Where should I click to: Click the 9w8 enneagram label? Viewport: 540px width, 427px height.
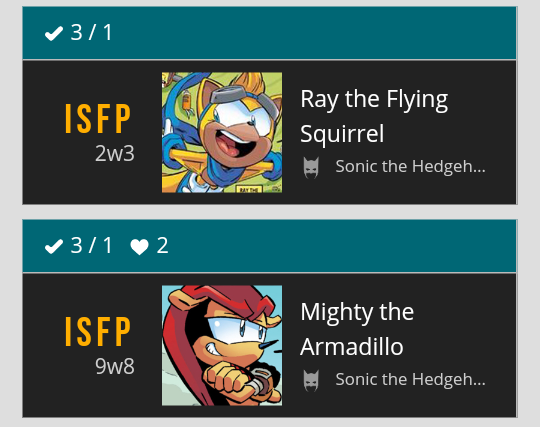(115, 366)
